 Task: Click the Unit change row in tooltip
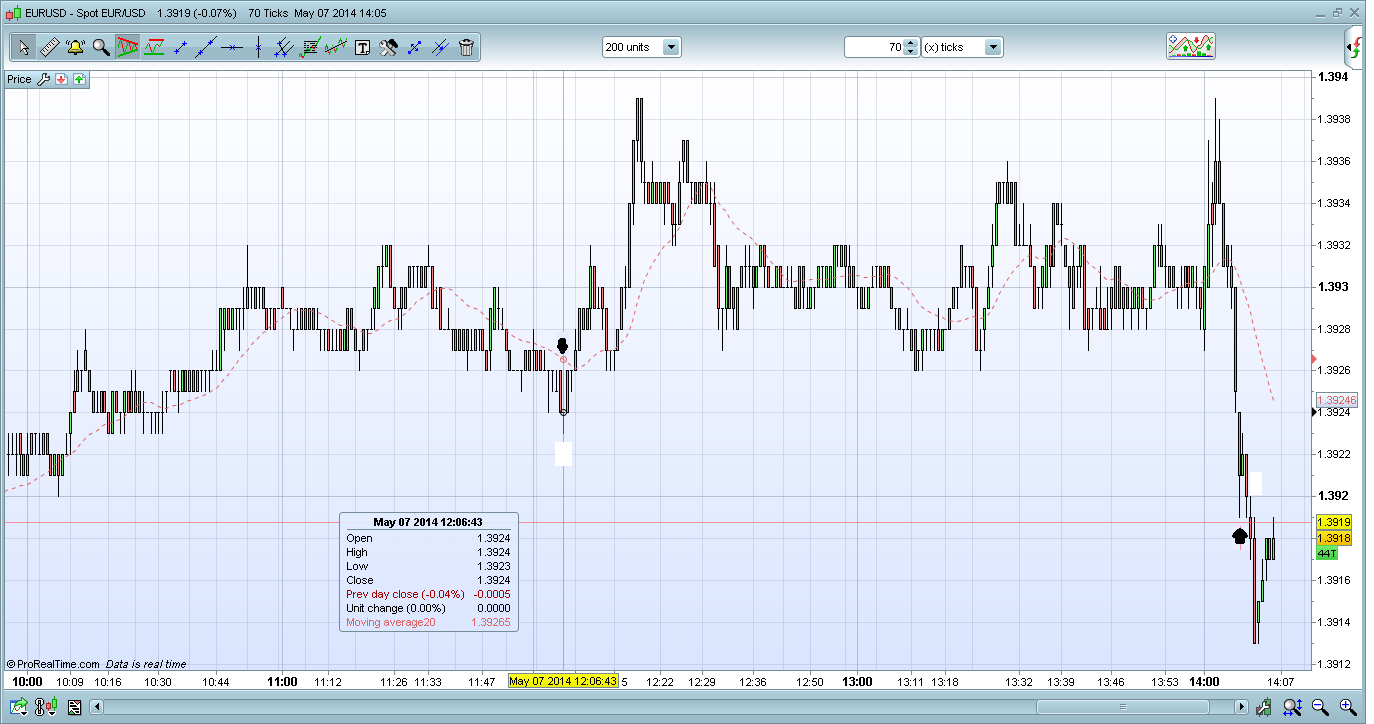click(428, 608)
